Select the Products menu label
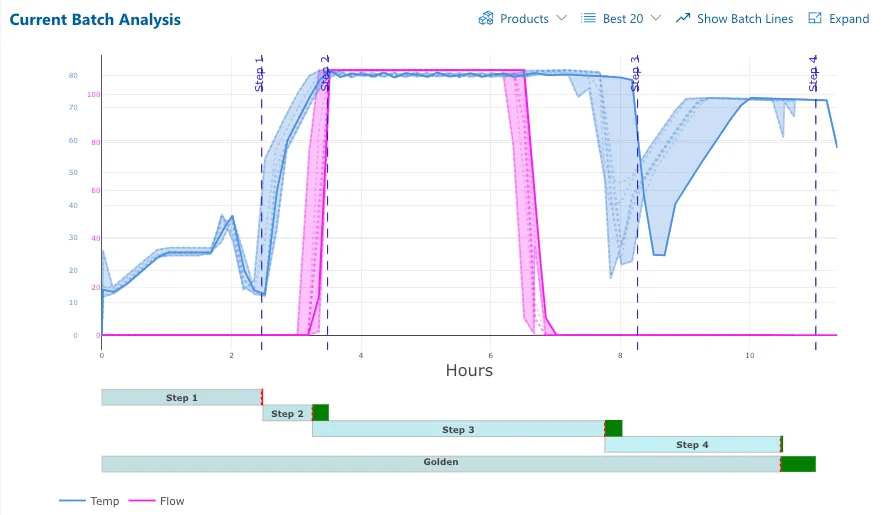 (x=524, y=19)
